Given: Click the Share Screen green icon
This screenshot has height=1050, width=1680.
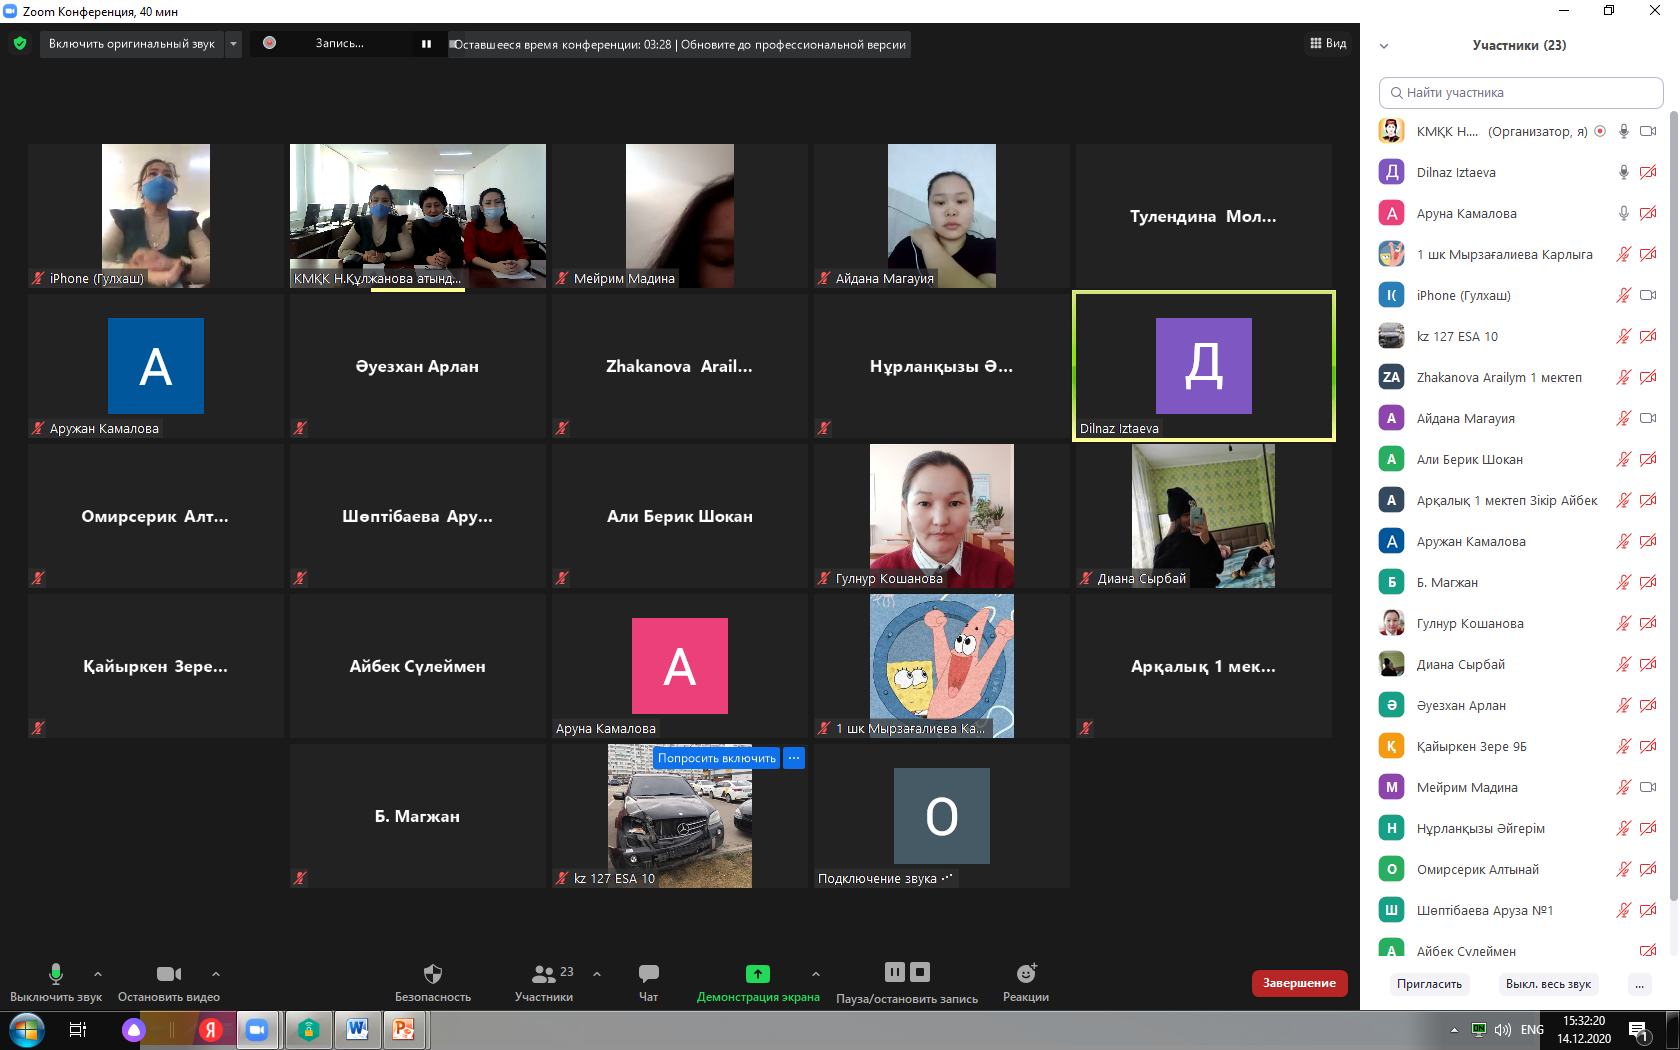Looking at the screenshot, I should pyautogui.click(x=757, y=974).
